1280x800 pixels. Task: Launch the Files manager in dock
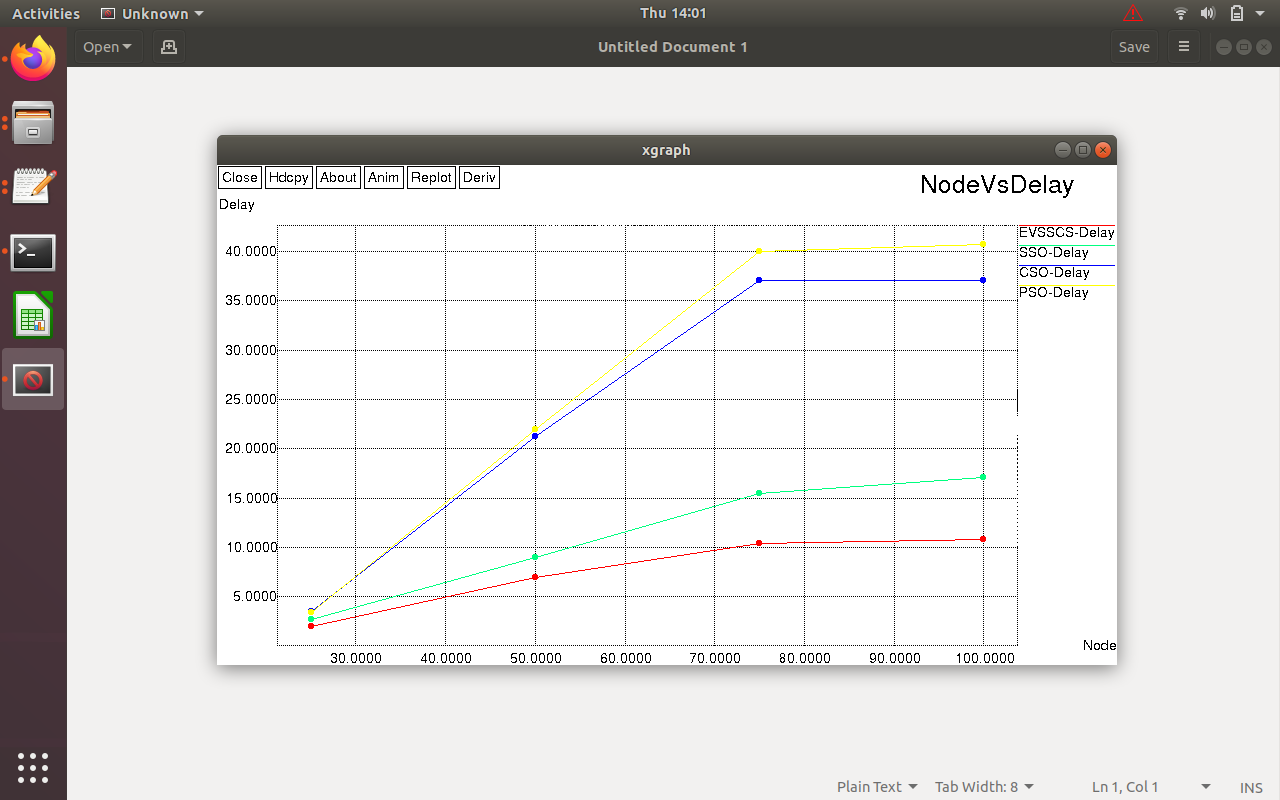click(x=33, y=123)
